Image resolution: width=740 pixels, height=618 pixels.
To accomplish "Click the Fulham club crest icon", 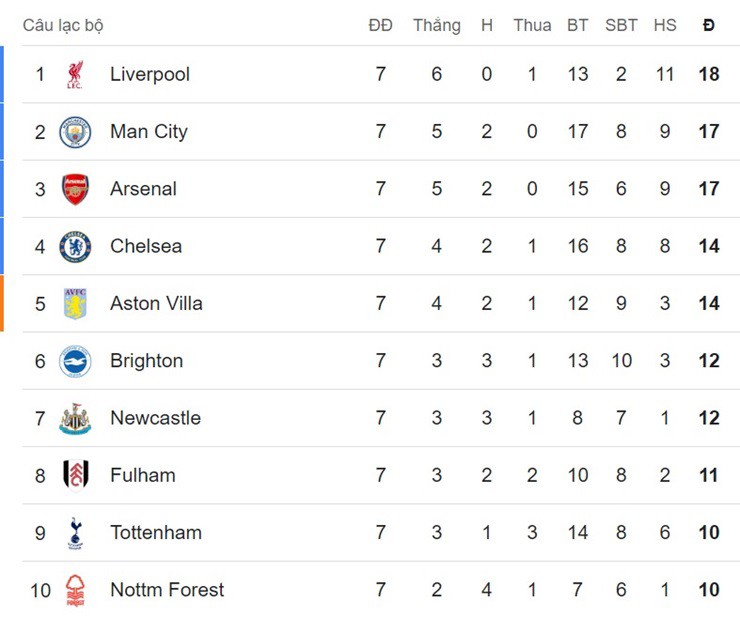I will point(75,475).
